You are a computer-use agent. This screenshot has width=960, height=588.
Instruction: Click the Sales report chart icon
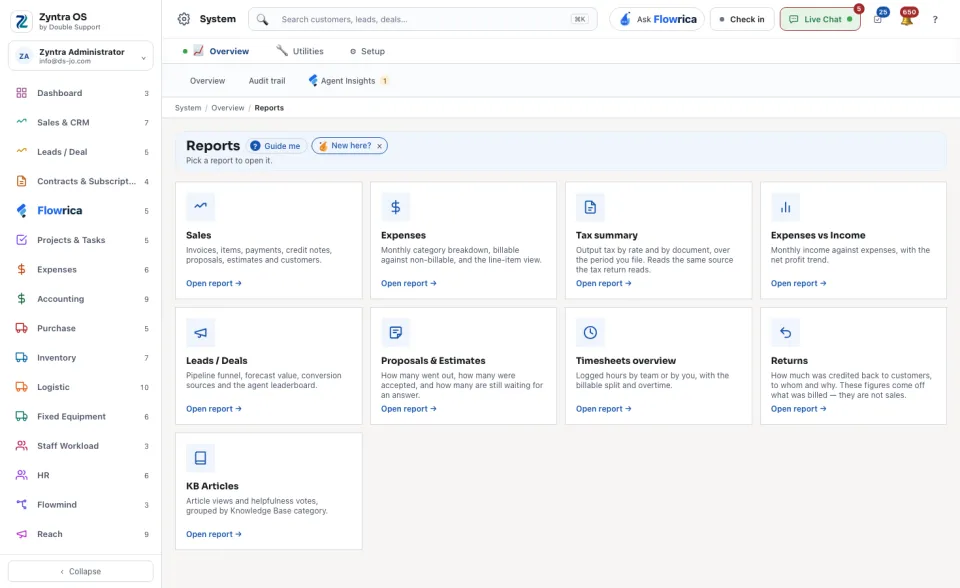[200, 206]
